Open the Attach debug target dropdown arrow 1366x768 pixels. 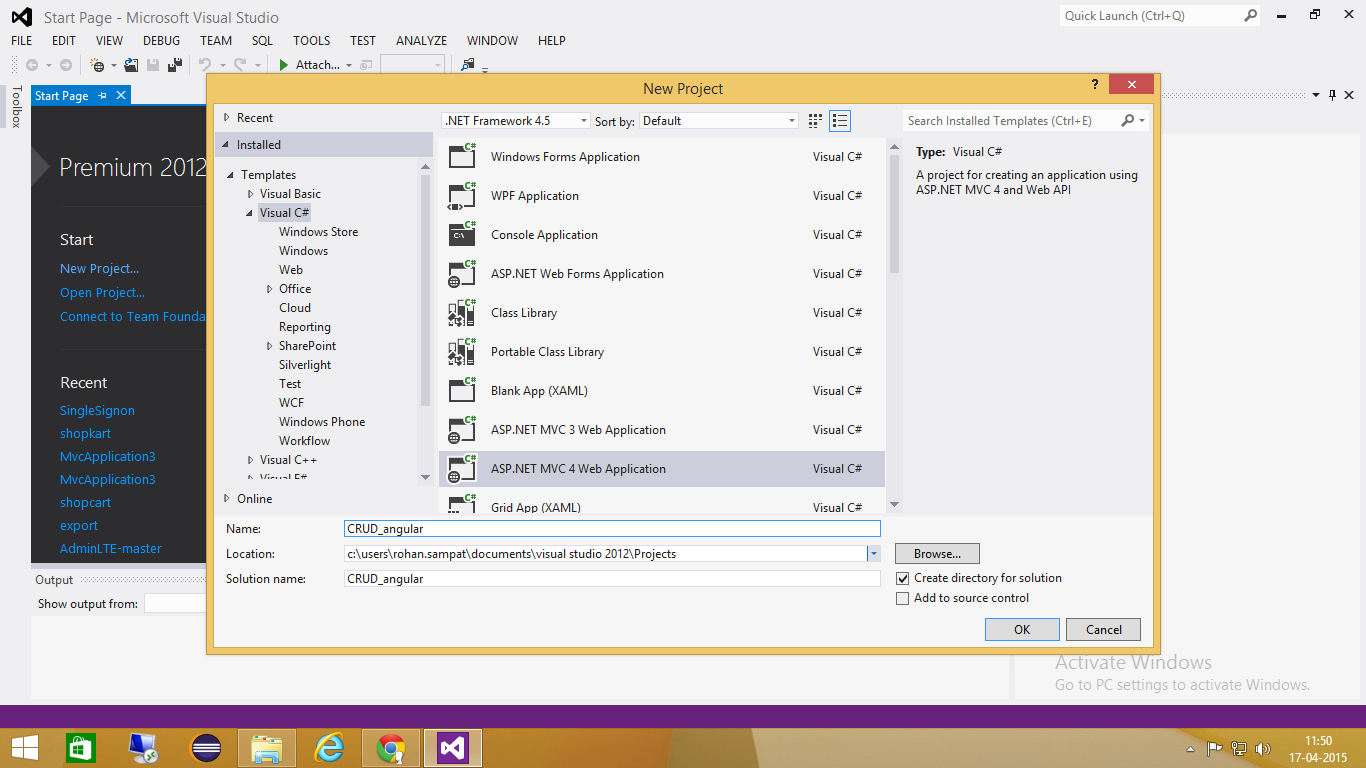click(349, 65)
